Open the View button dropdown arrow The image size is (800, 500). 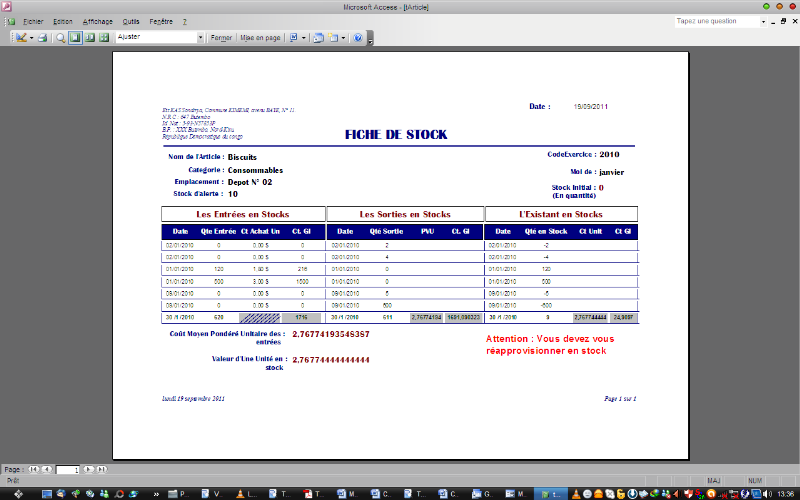tap(31, 38)
